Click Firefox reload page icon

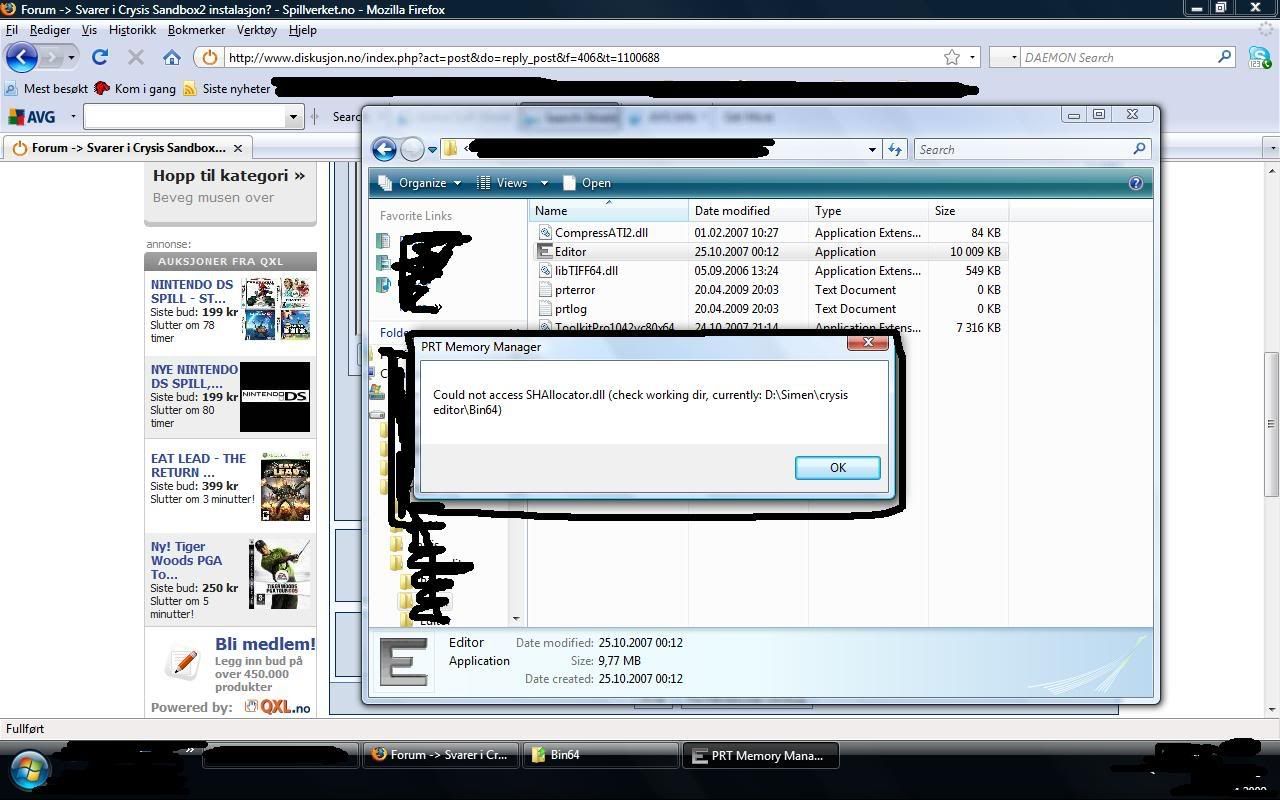[100, 58]
